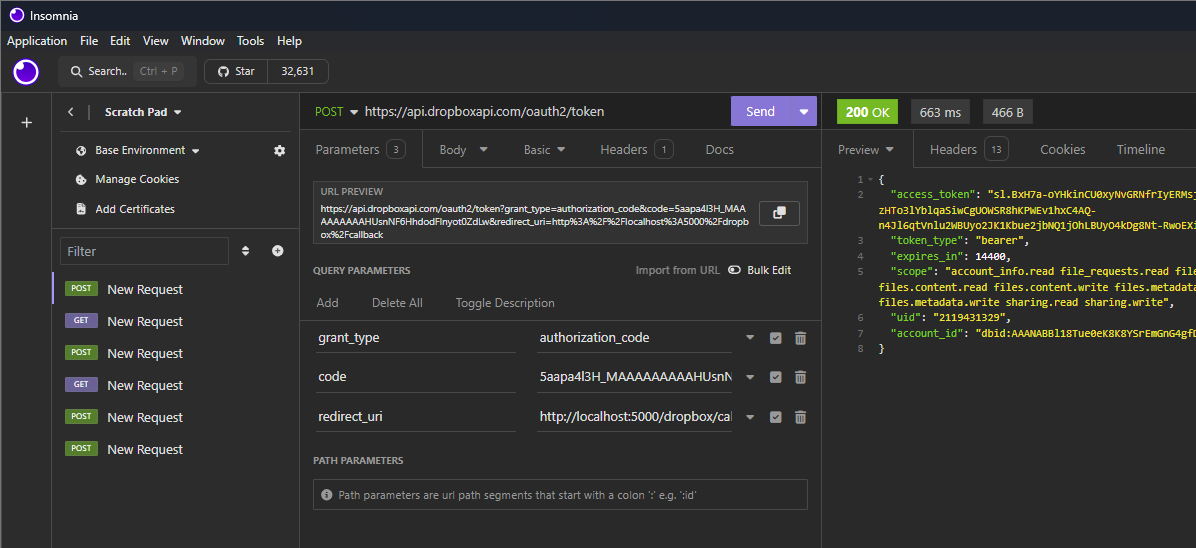Screen dimensions: 1196x548
Task: Click the add request plus circle icon
Action: point(278,251)
